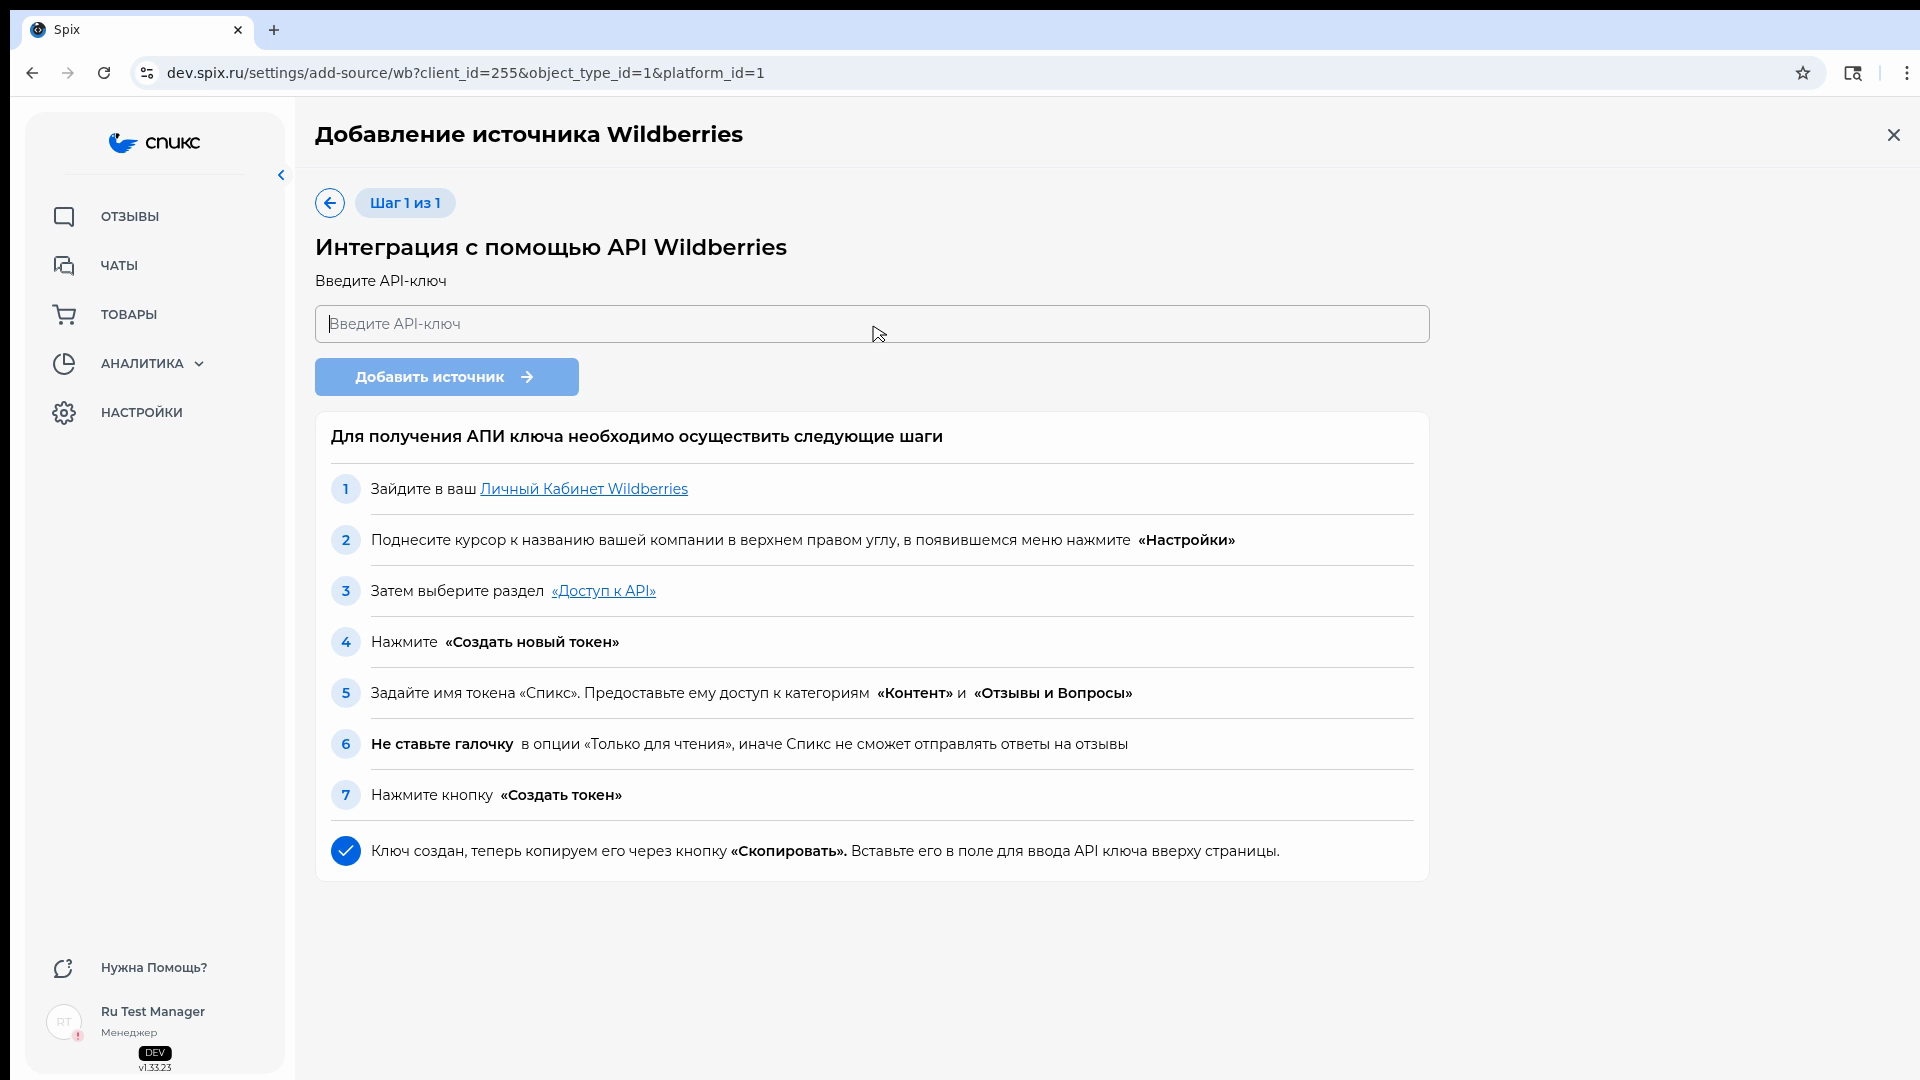1920x1080 pixels.
Task: Collapse the sidebar with the chevron arrow
Action: point(281,175)
